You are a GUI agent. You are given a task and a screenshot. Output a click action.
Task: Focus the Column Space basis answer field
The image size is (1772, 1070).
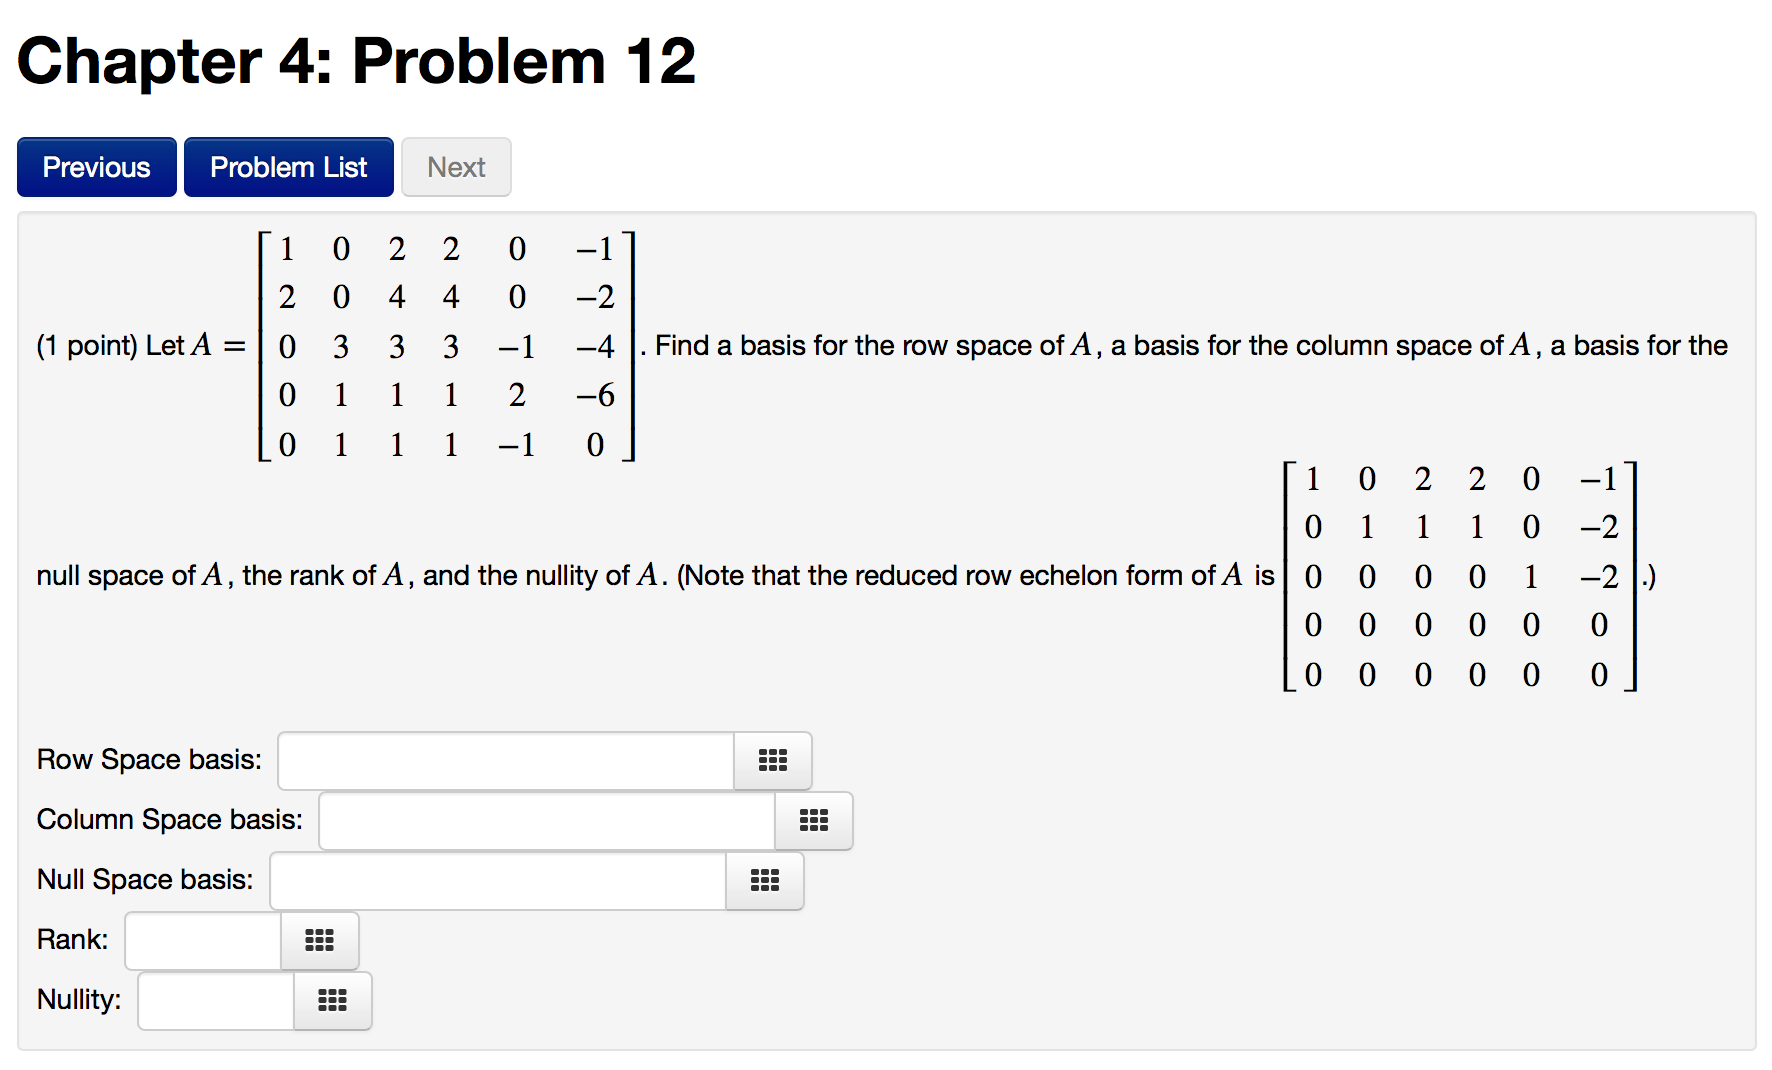coord(547,821)
